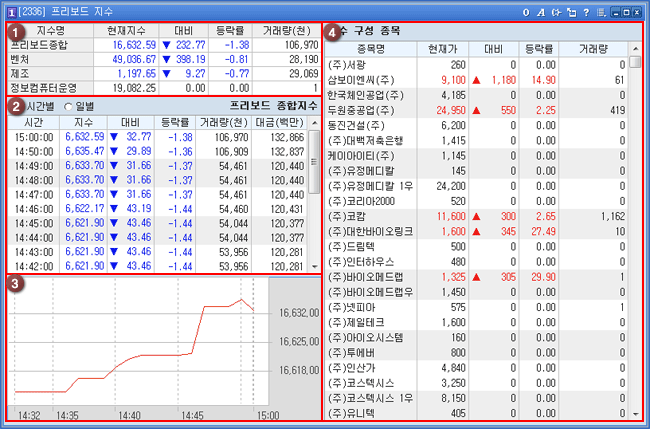Click the '0' icon in title bar
This screenshot has height=429, width=650.
[x=526, y=10]
